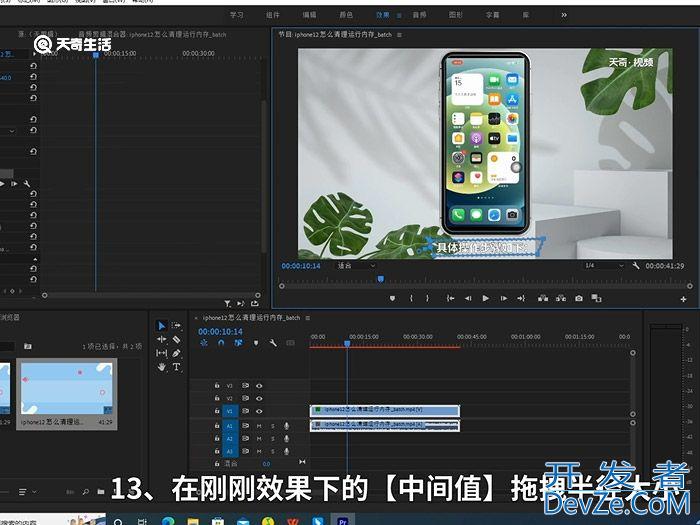Add marker in Program monitor

coord(392,298)
